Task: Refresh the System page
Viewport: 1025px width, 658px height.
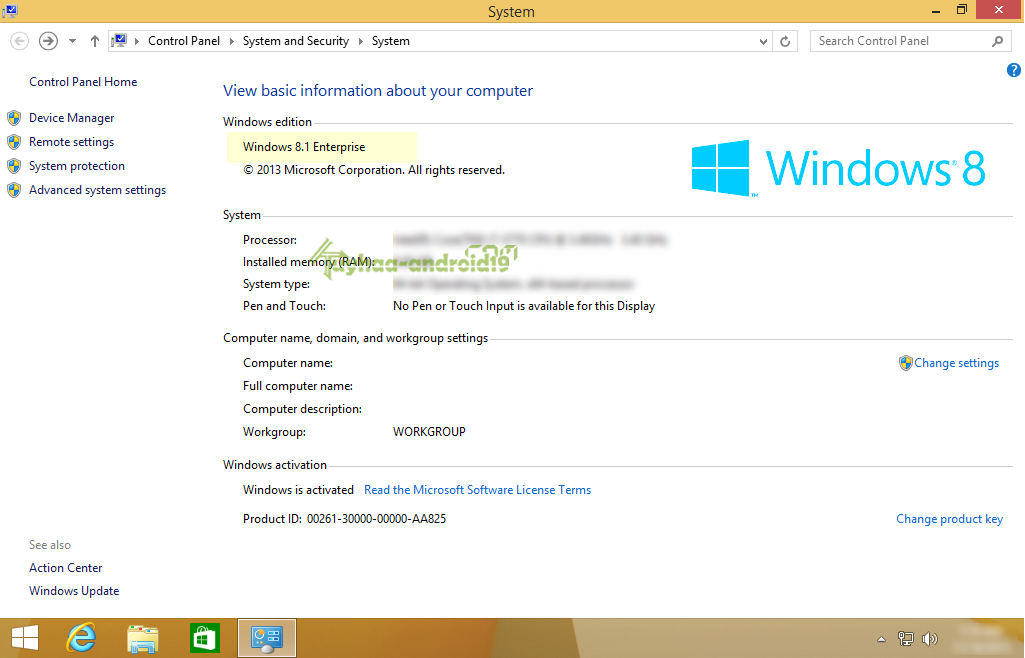Action: point(785,41)
